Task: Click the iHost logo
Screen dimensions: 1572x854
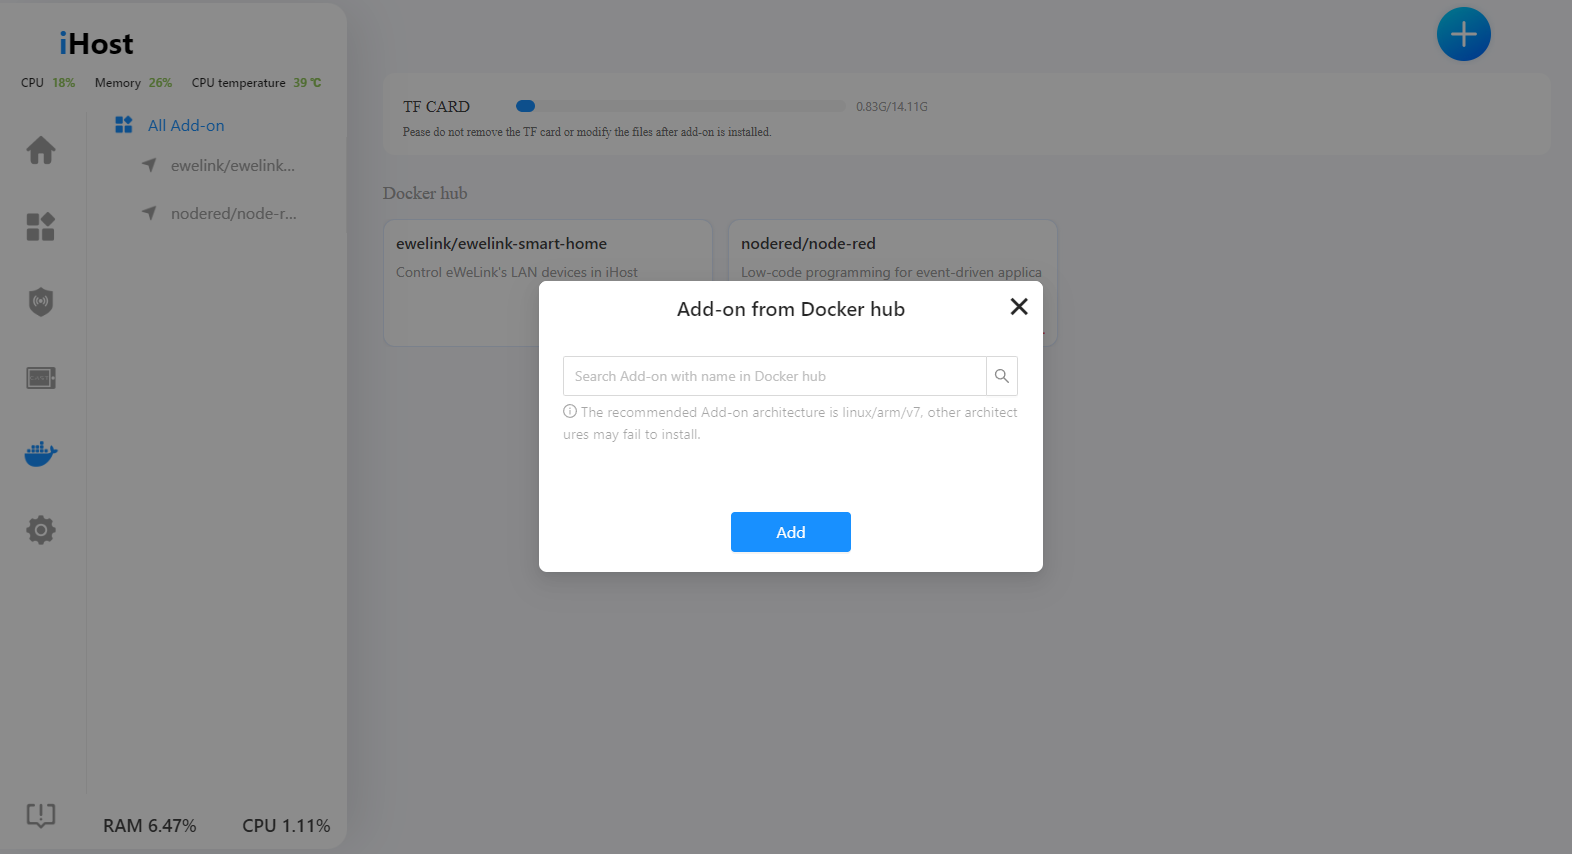Action: pos(96,44)
